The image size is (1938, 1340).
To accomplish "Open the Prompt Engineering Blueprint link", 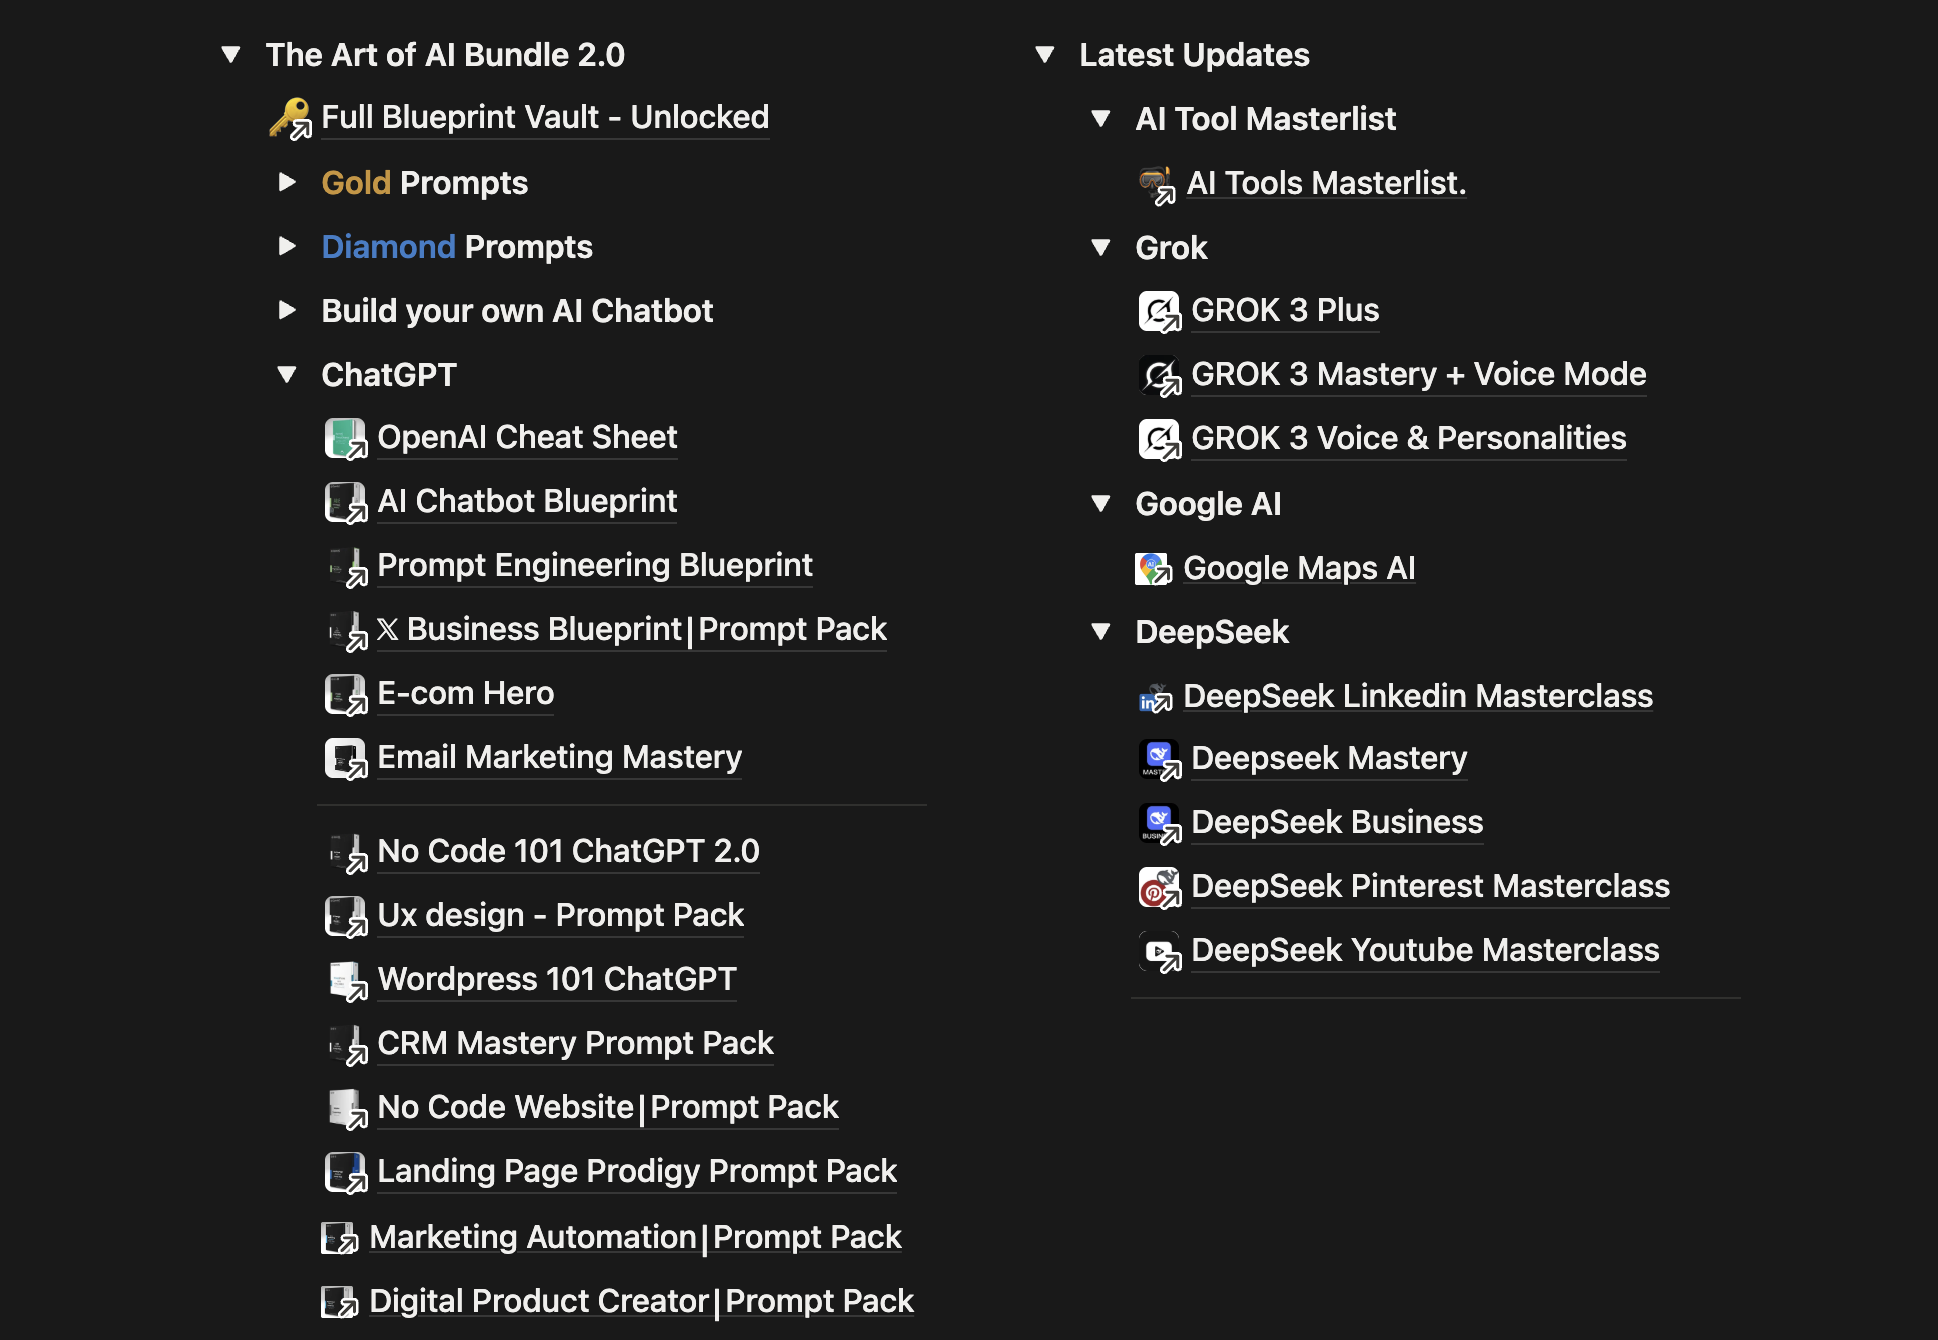I will [594, 565].
